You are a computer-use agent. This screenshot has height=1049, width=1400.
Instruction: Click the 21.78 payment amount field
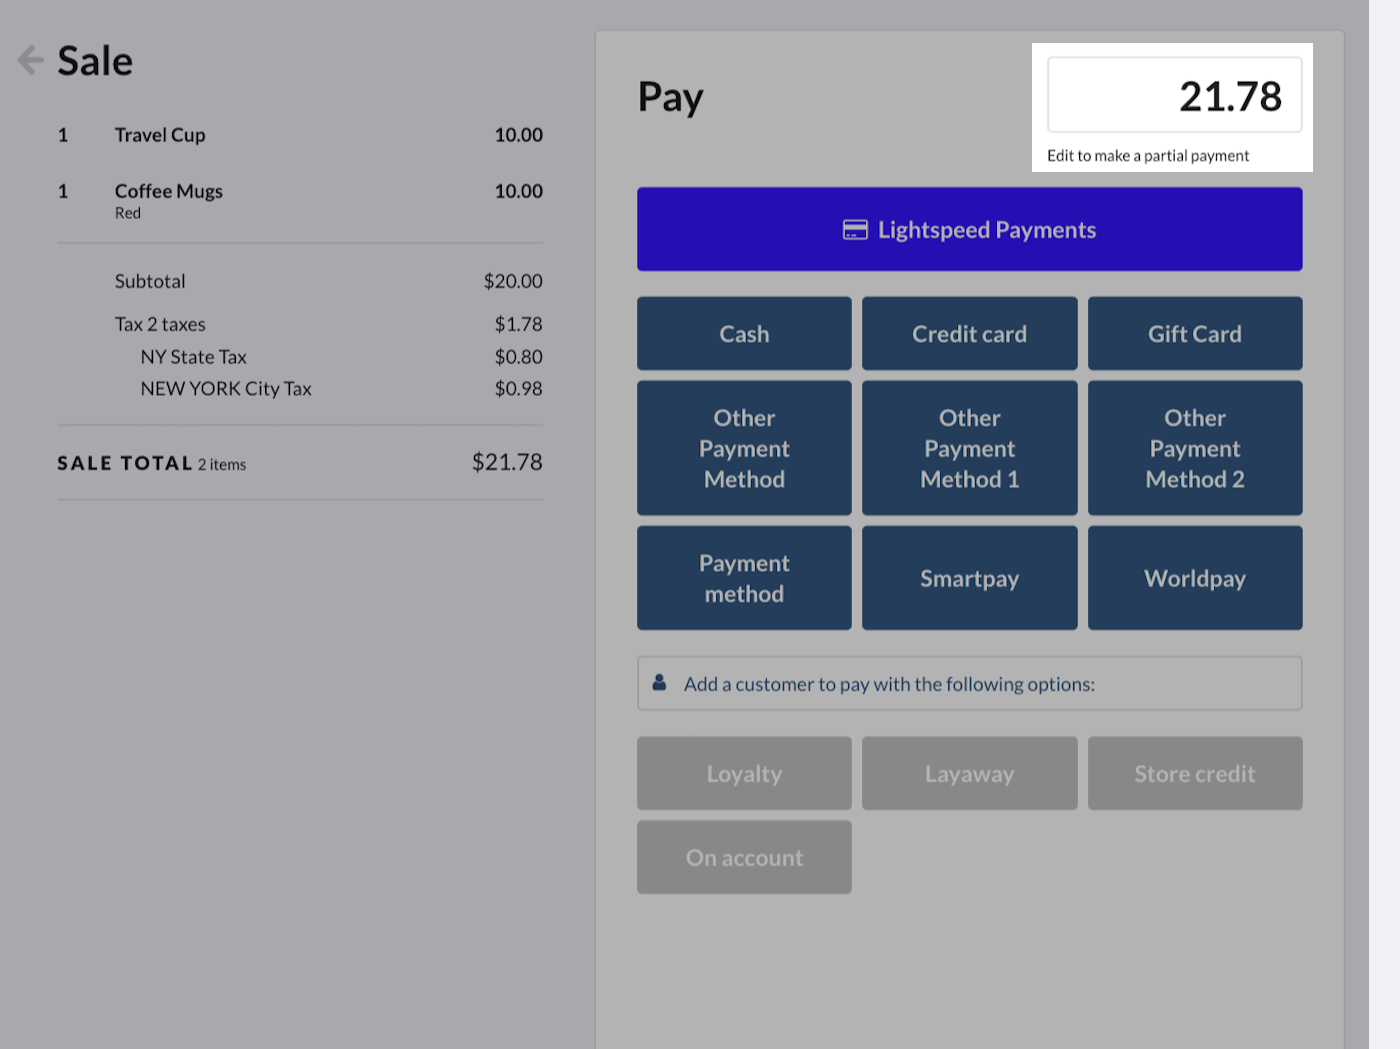(x=1174, y=96)
